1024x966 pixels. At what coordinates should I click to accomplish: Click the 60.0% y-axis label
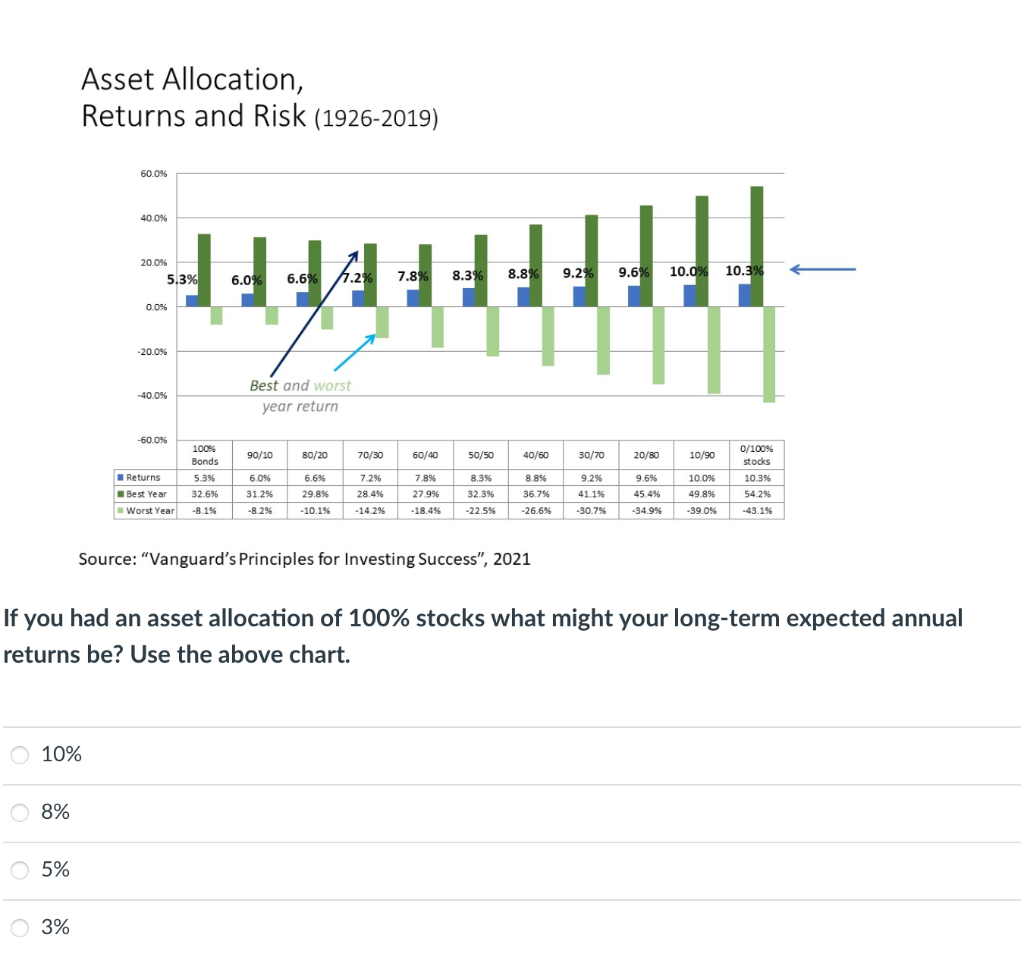152,173
